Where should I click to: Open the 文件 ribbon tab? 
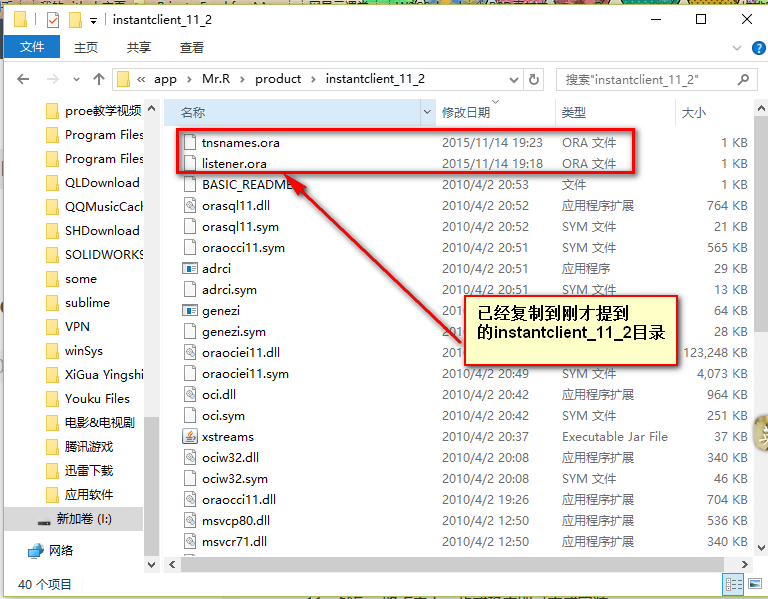click(x=32, y=47)
